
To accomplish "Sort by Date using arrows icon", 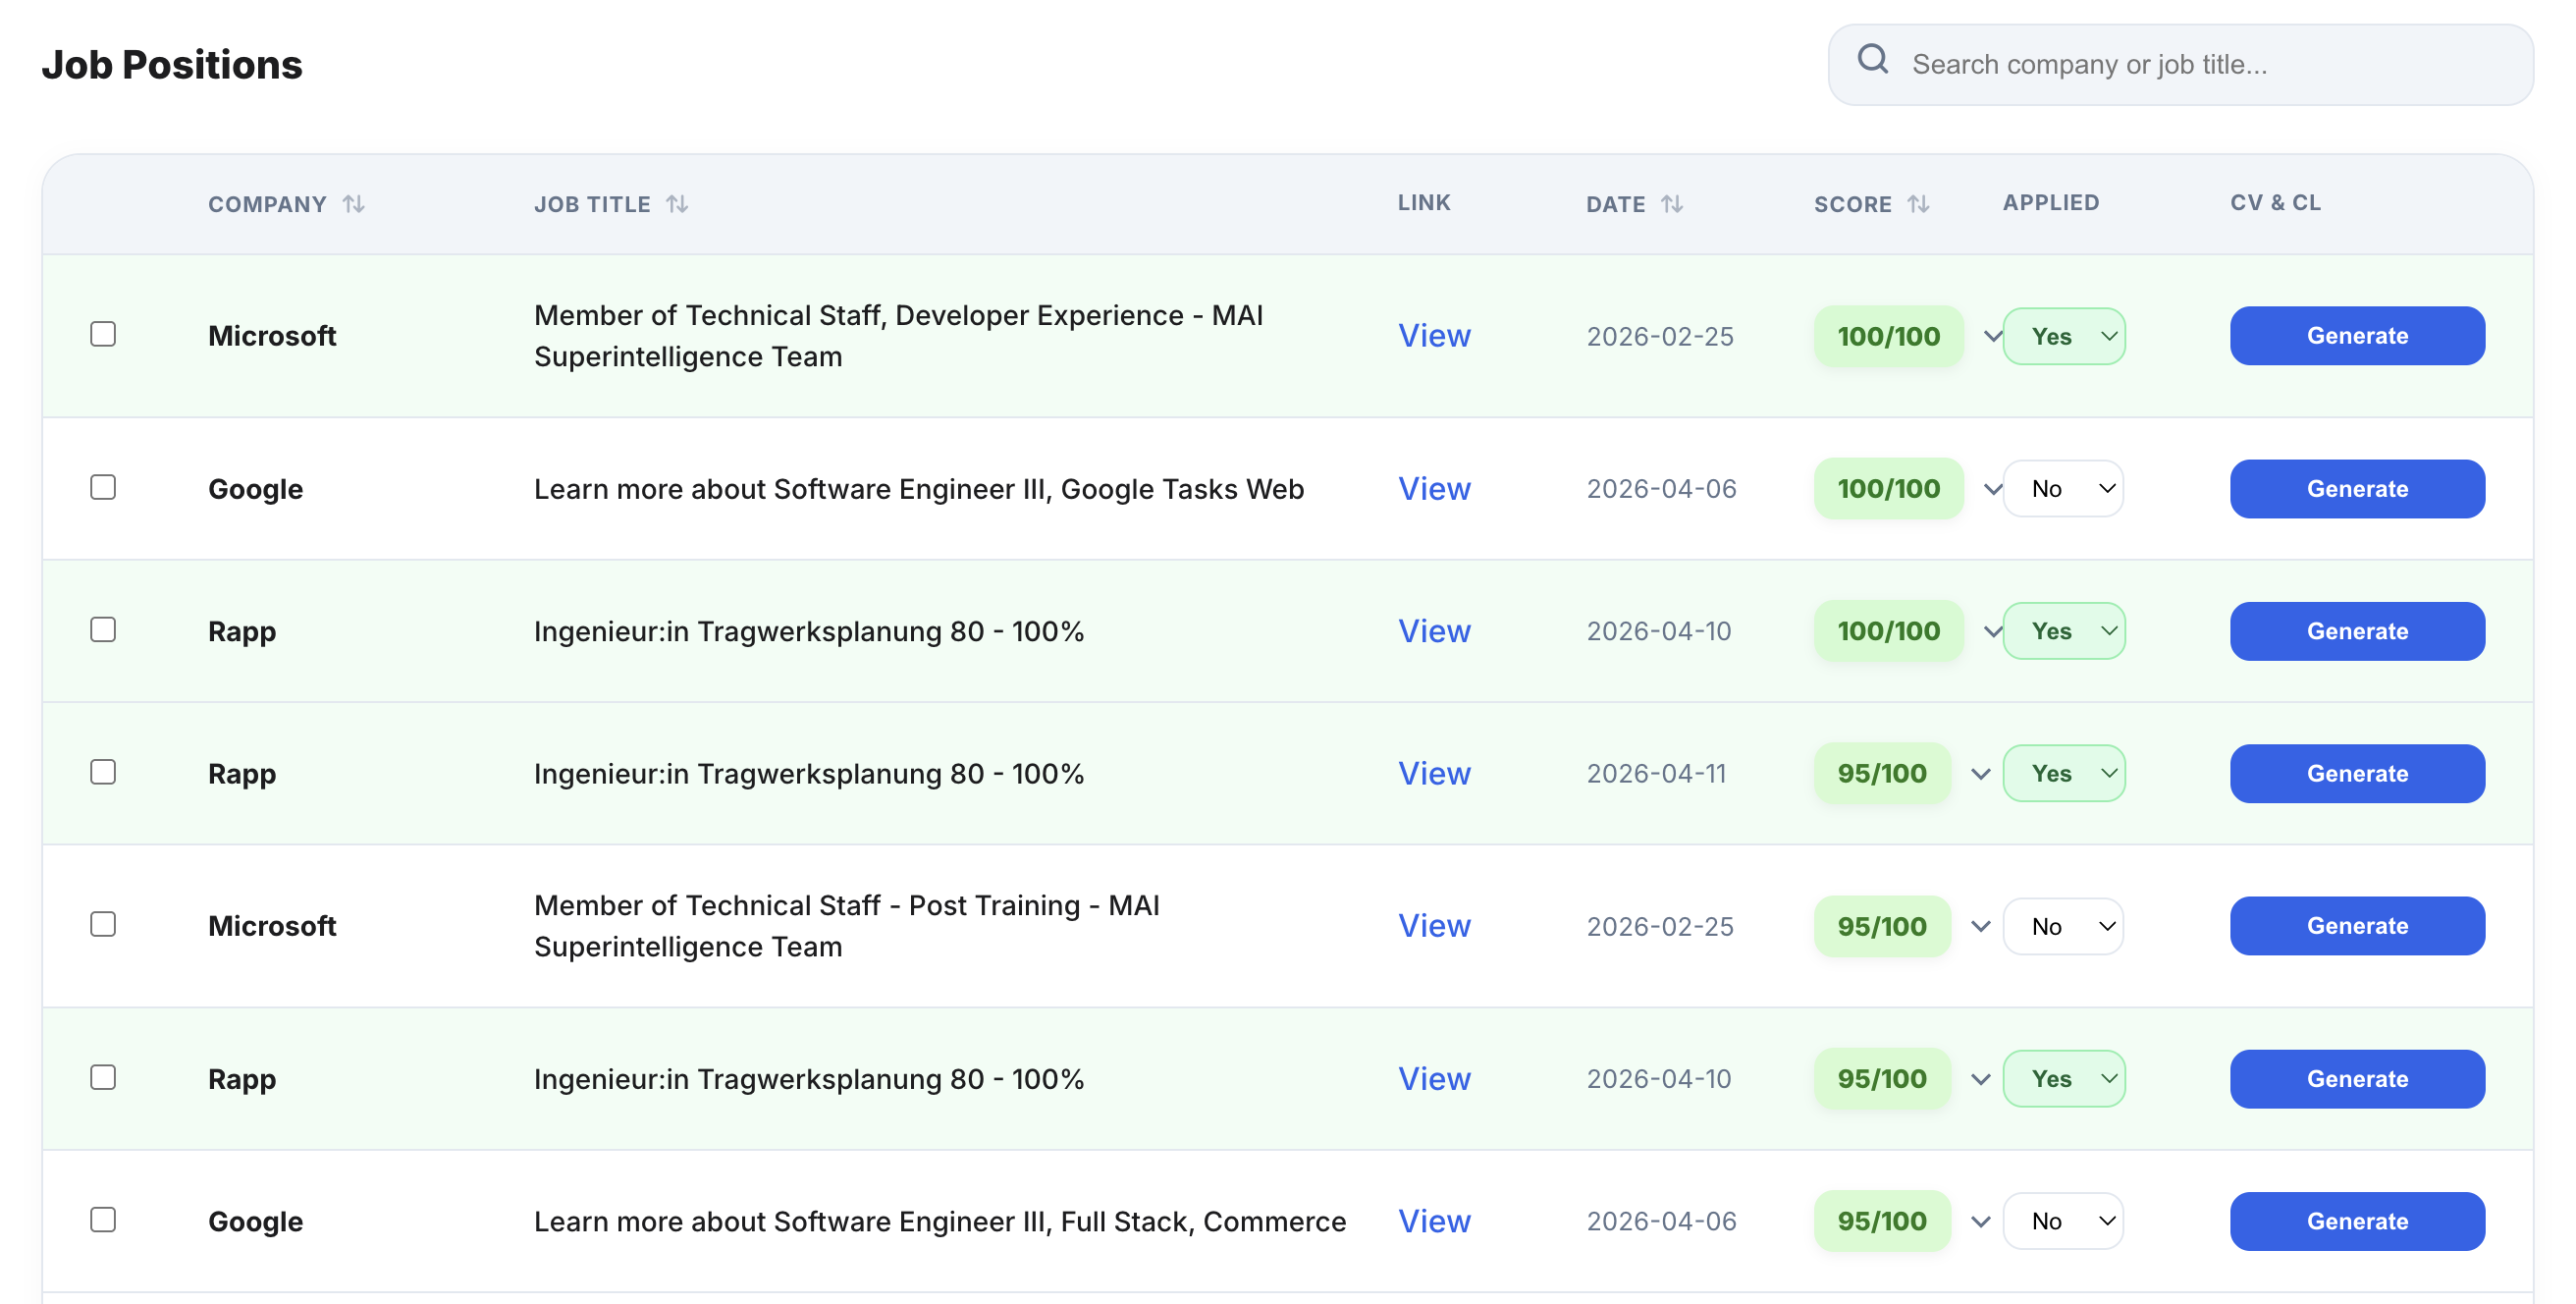I will pyautogui.click(x=1672, y=204).
